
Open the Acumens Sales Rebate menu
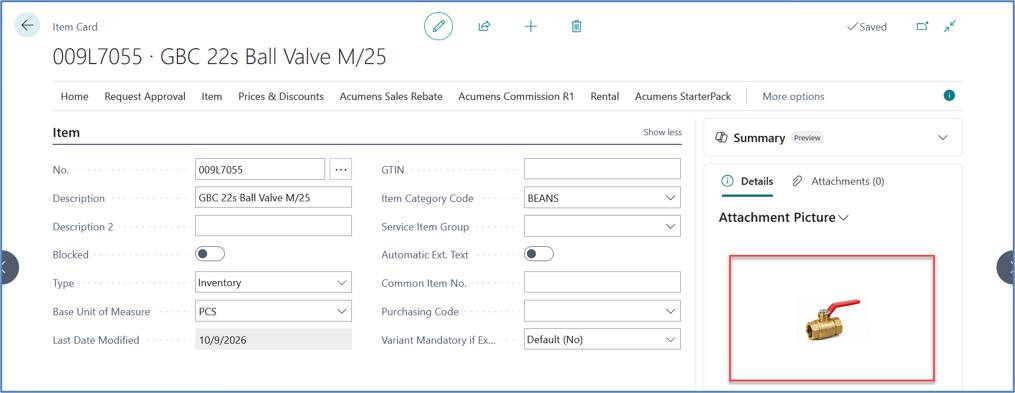[x=391, y=96]
